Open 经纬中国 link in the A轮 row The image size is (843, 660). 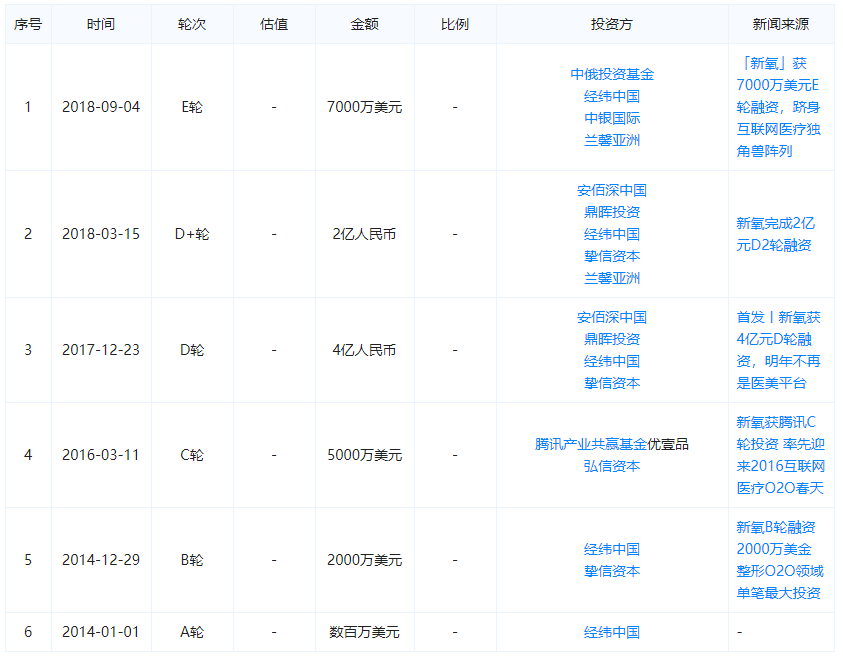pyautogui.click(x=612, y=632)
